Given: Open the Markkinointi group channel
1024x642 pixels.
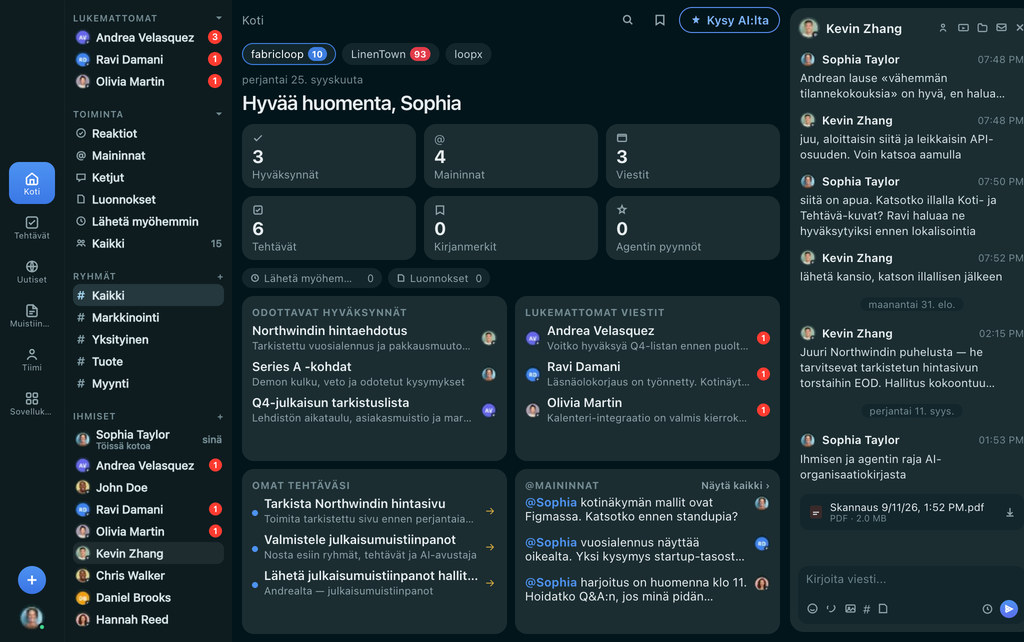Looking at the screenshot, I should point(148,317).
